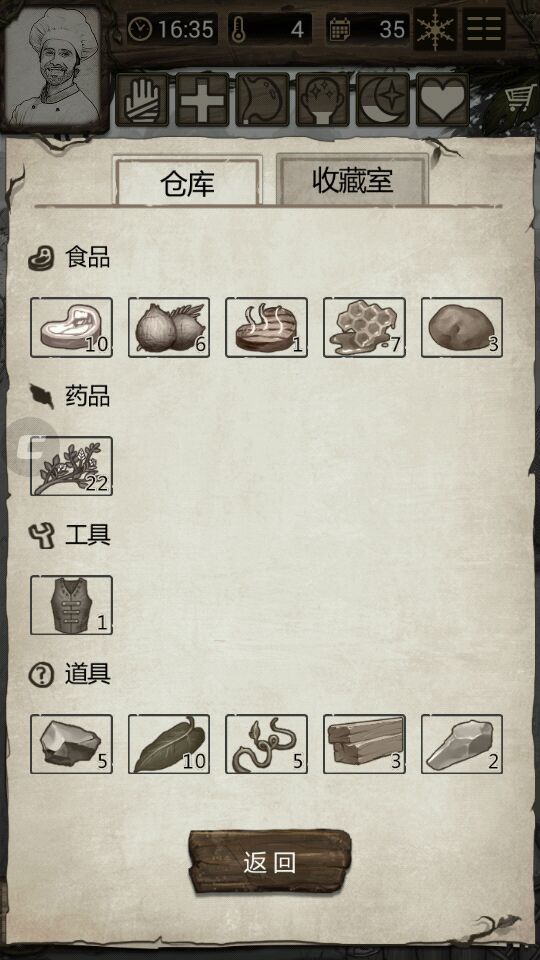This screenshot has width=540, height=960.
Task: Select the grilled steak item
Action: pyautogui.click(x=266, y=328)
